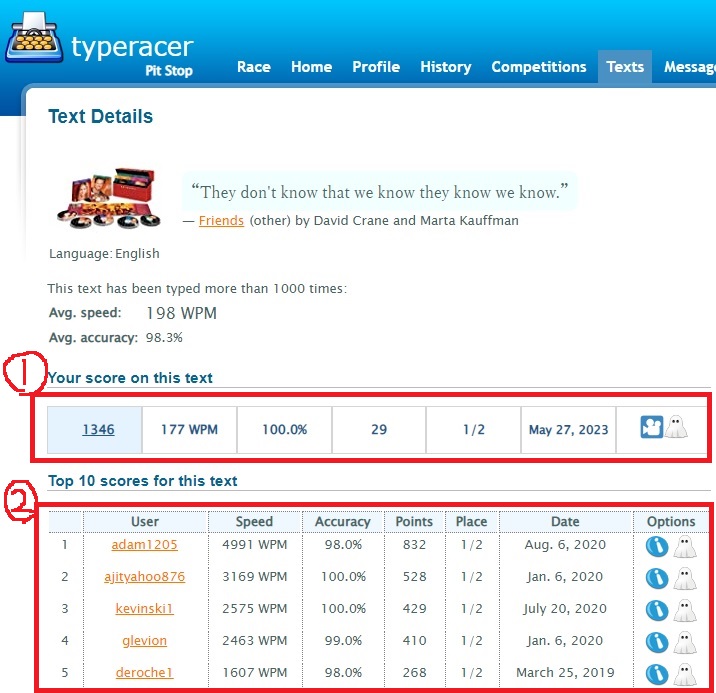Open ajityahoo876's user profile link
The width and height of the screenshot is (716, 693).
(144, 577)
